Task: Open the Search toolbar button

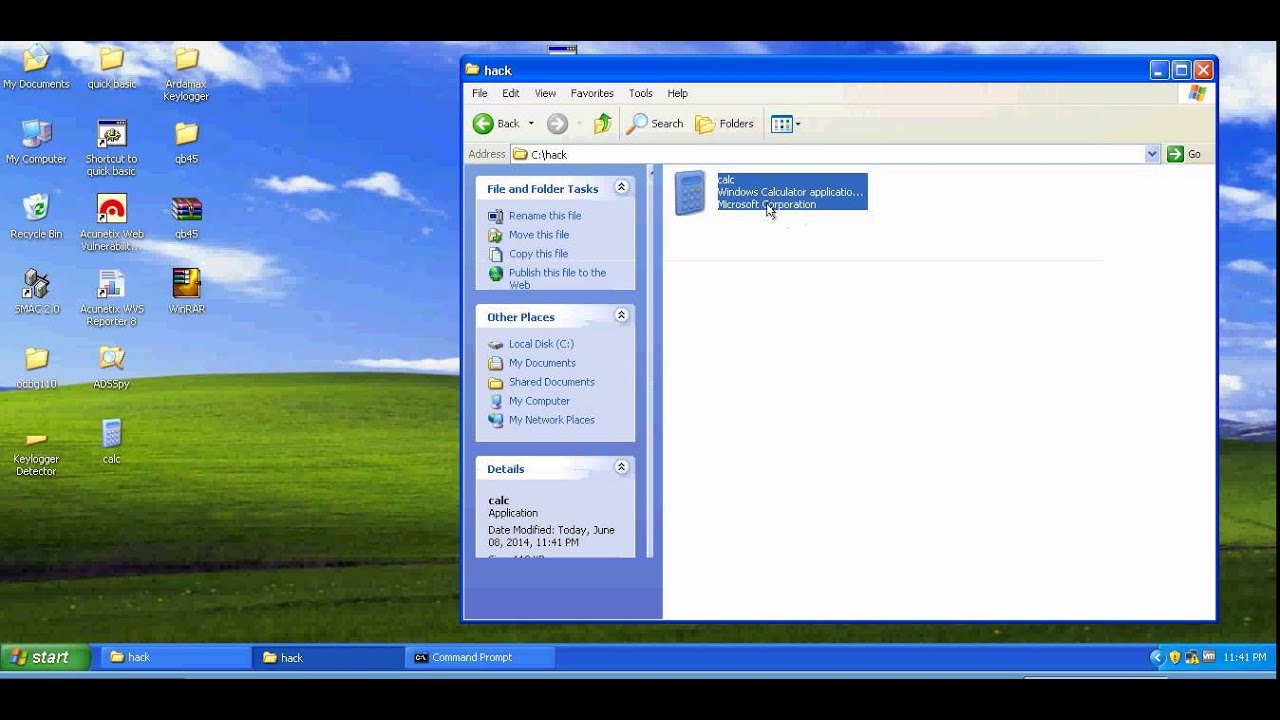Action: (655, 124)
